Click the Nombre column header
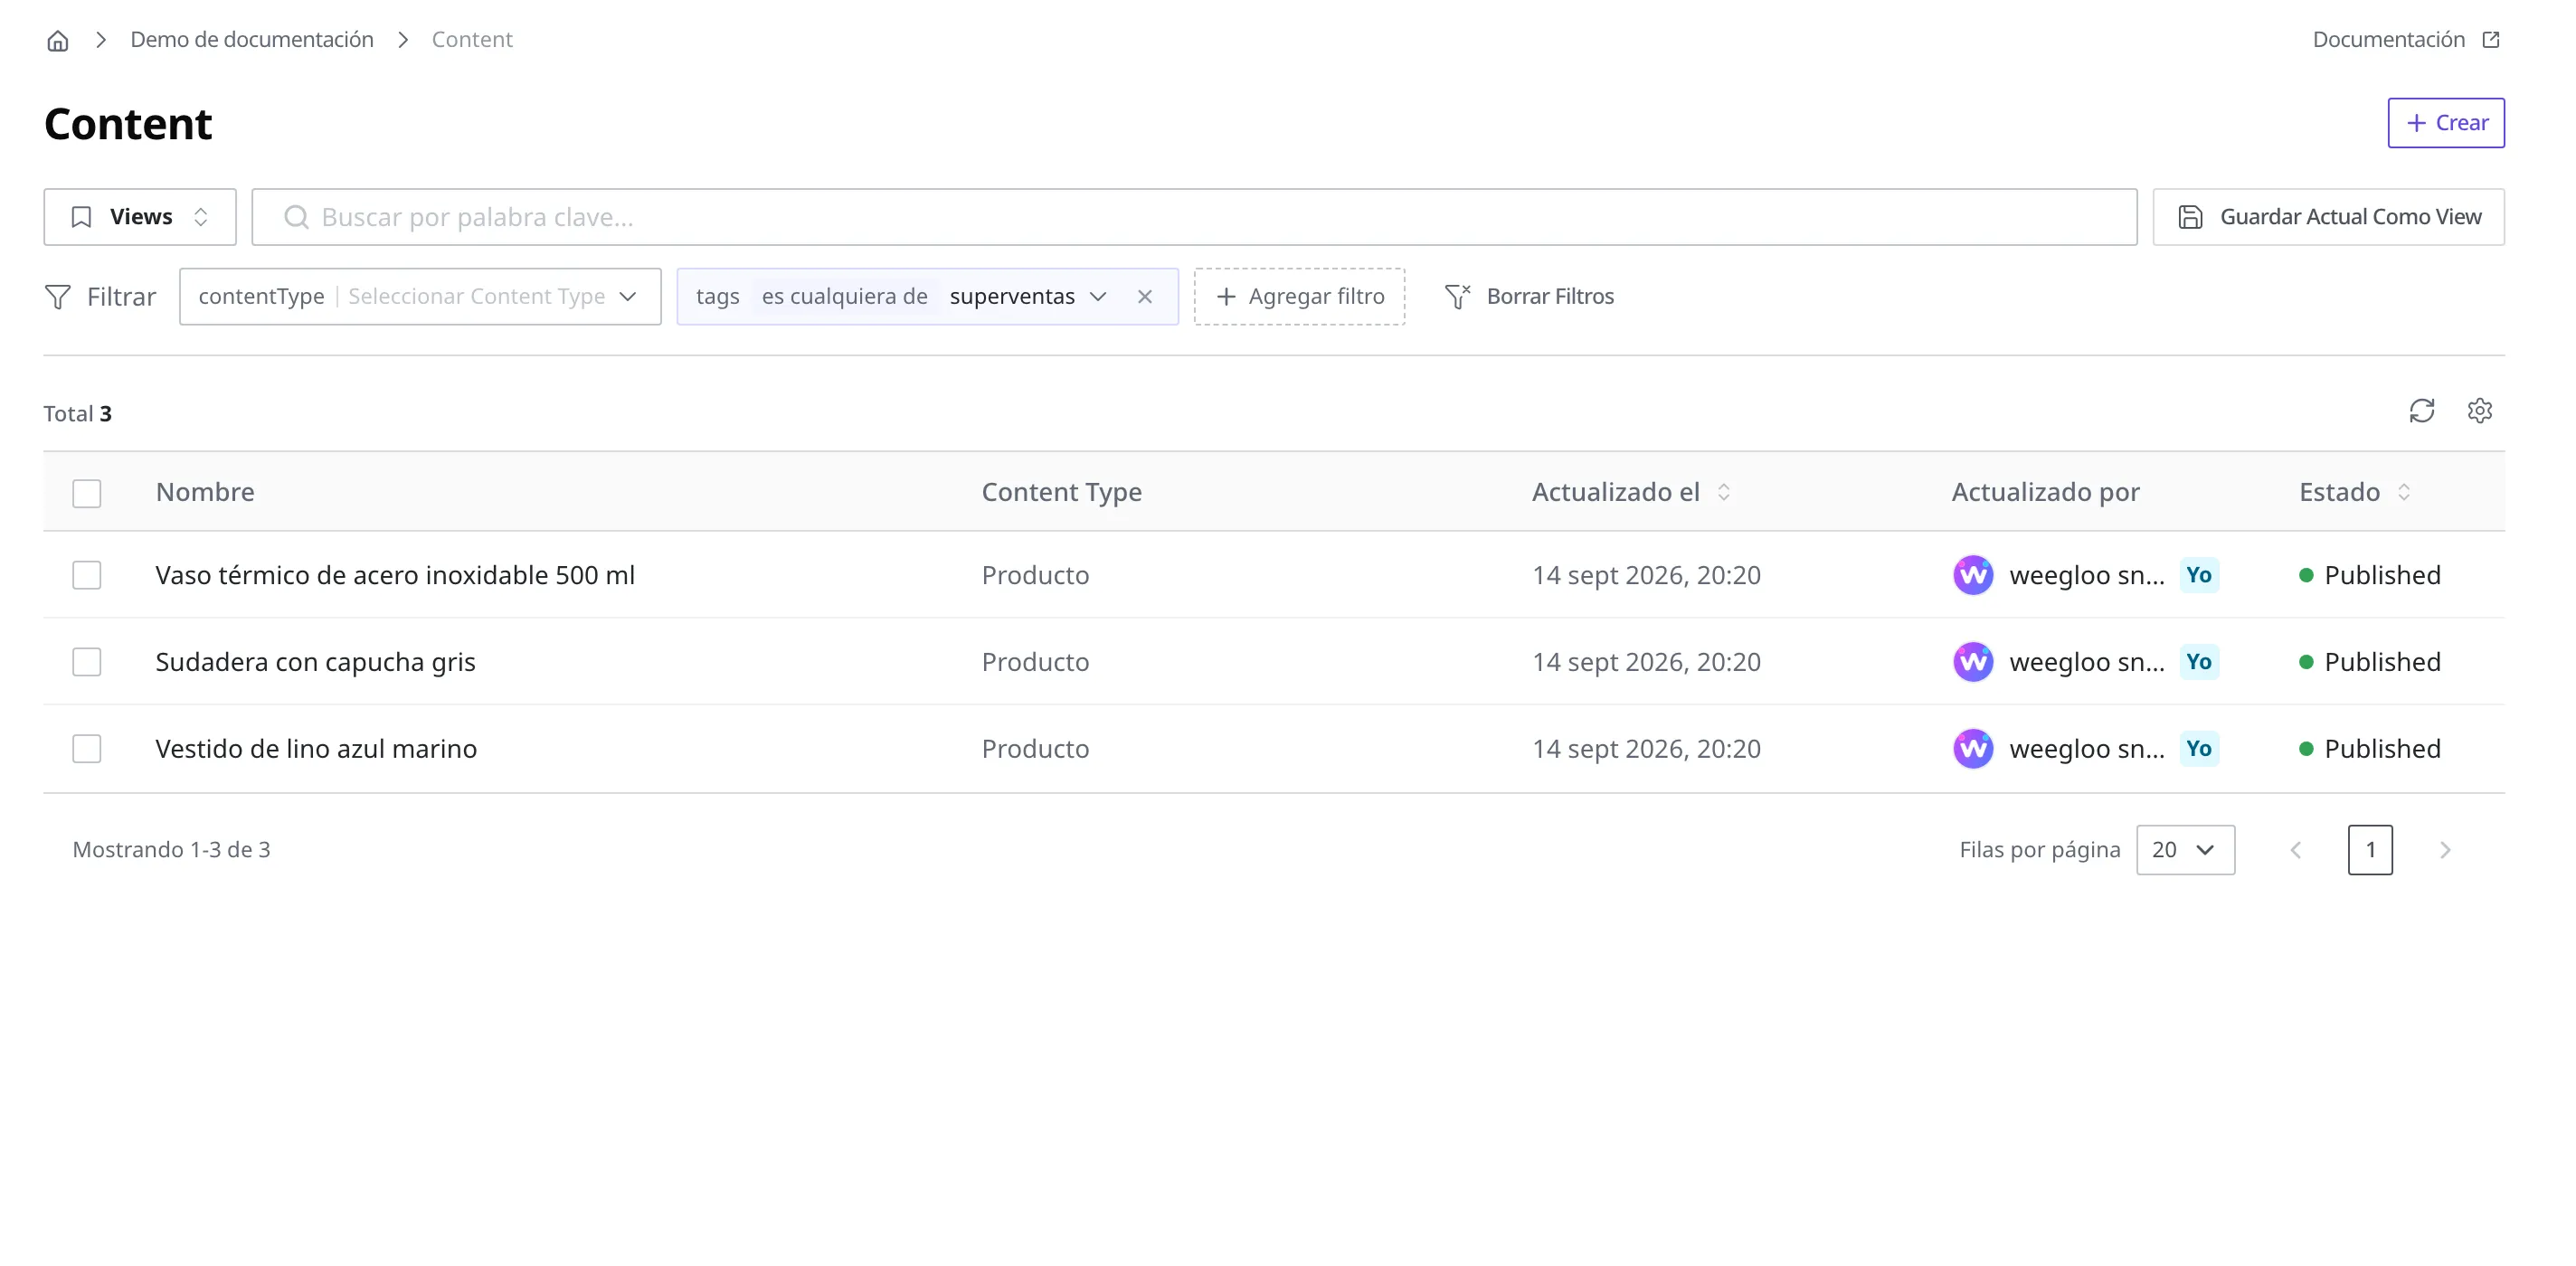This screenshot has width=2576, height=1266. (x=205, y=492)
